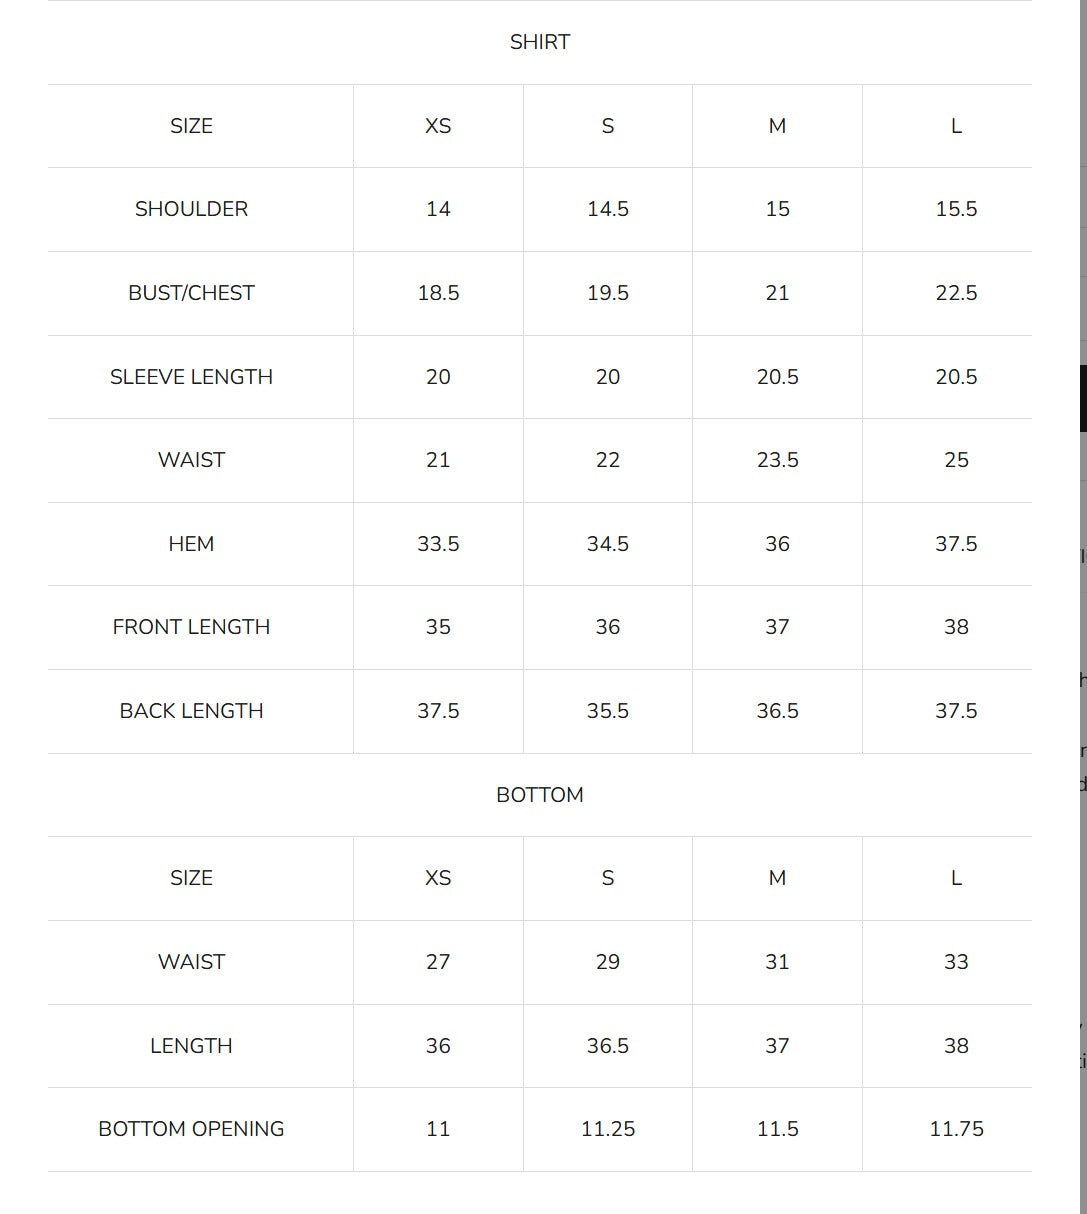Select the XS column header in shirt table
The width and height of the screenshot is (1087, 1214).
tap(438, 126)
